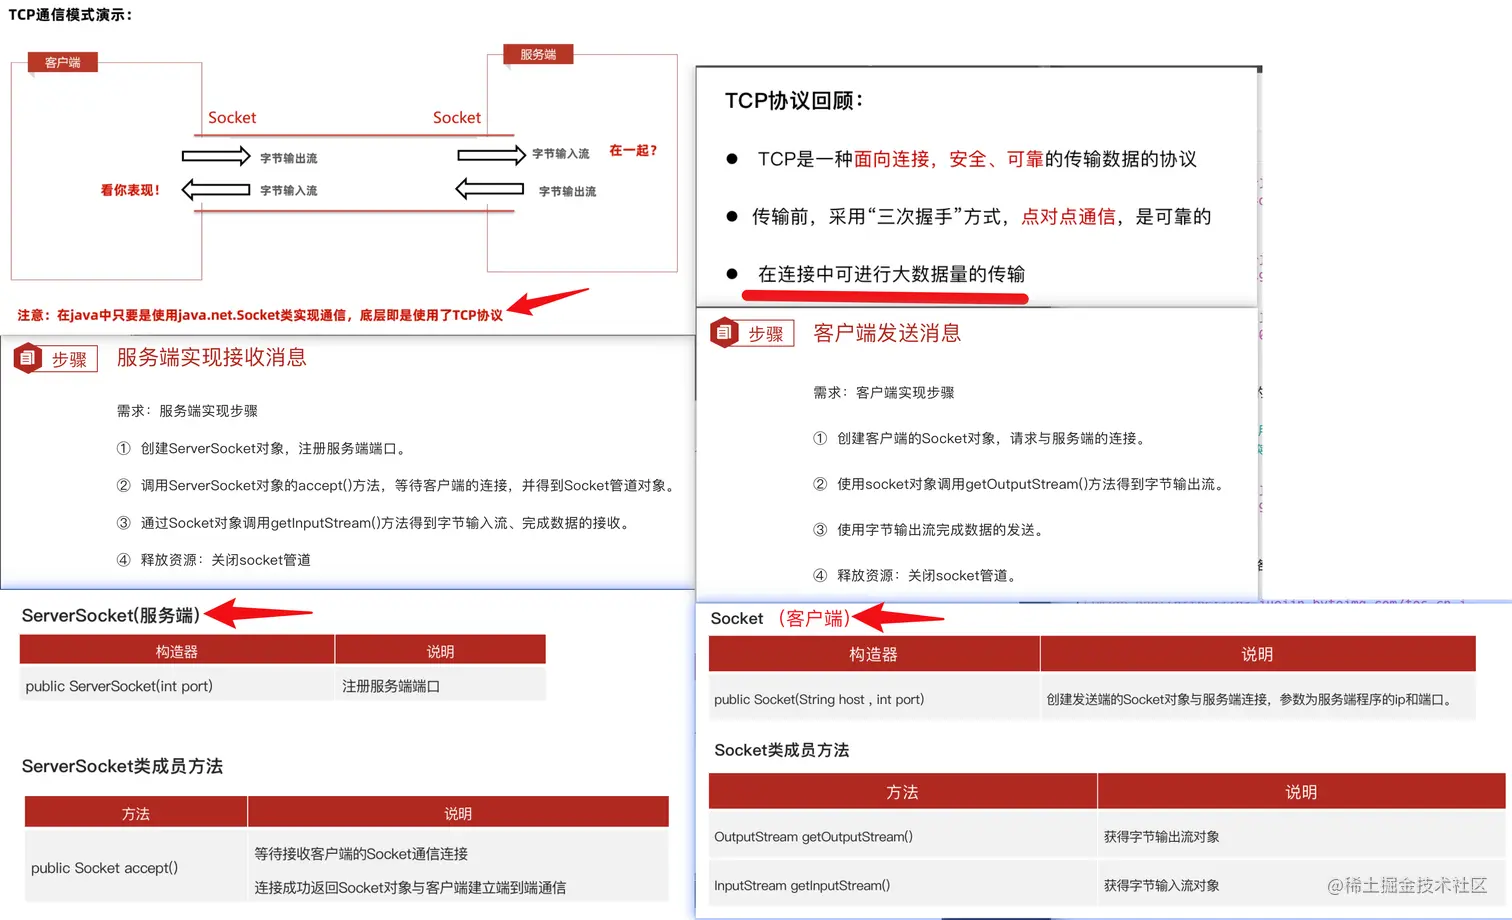Image resolution: width=1512 pixels, height=920 pixels.
Task: Select the text '连接成功返回Socket对象与客户端建立端到端通信'
Action: 410,887
